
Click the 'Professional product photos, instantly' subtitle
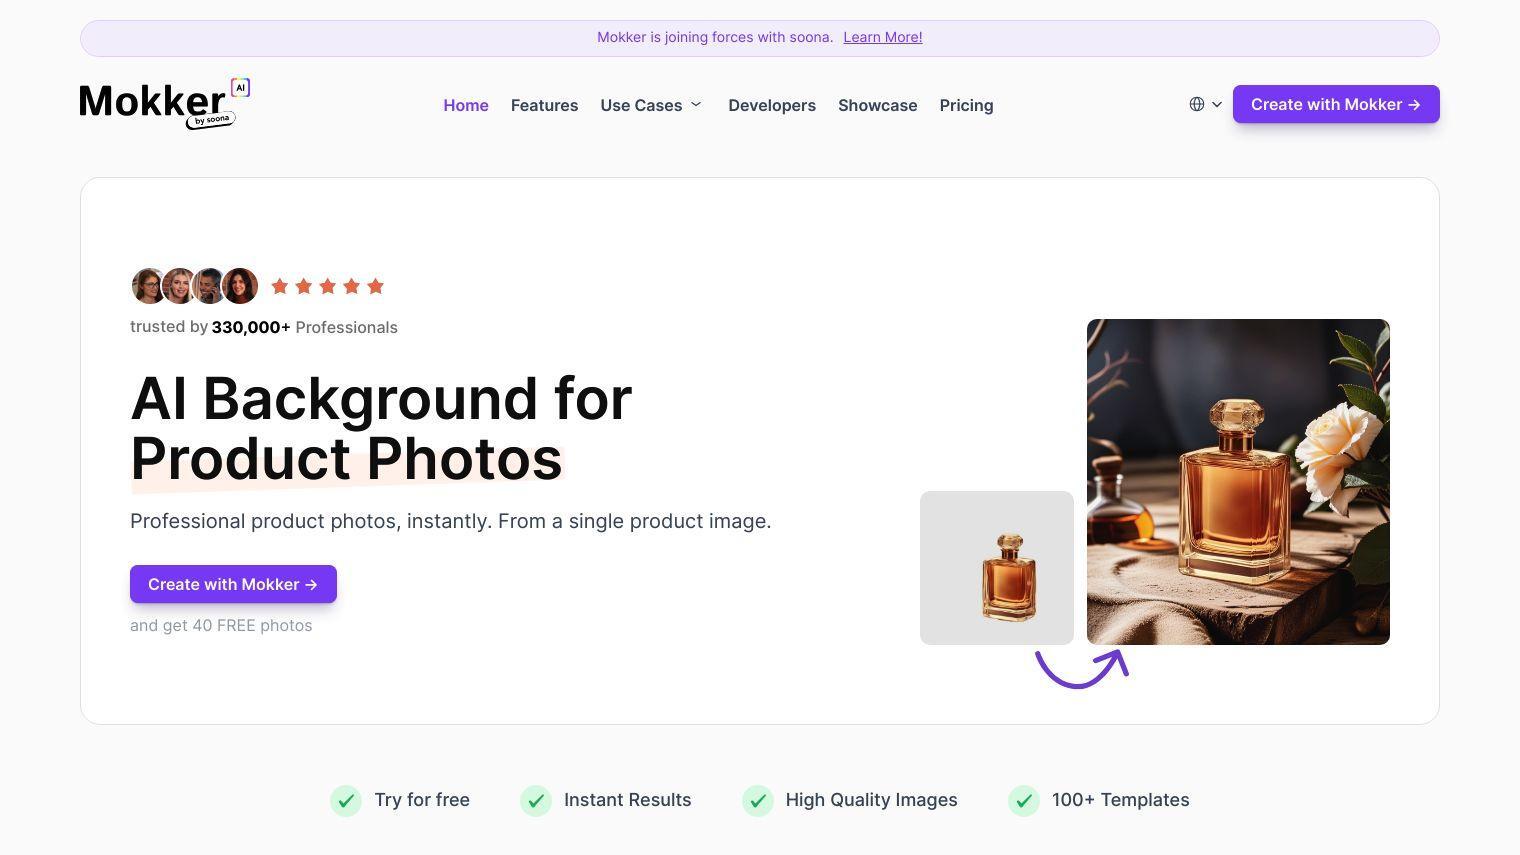point(451,521)
